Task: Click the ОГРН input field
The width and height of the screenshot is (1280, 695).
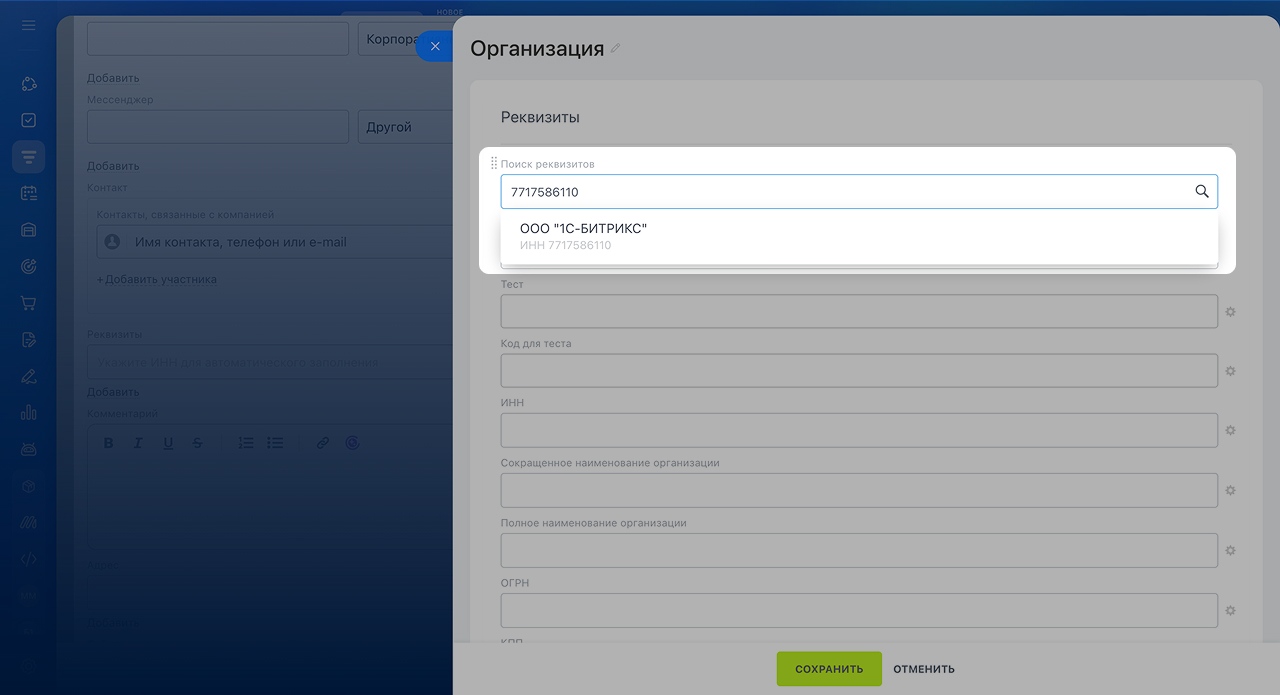Action: 859,610
